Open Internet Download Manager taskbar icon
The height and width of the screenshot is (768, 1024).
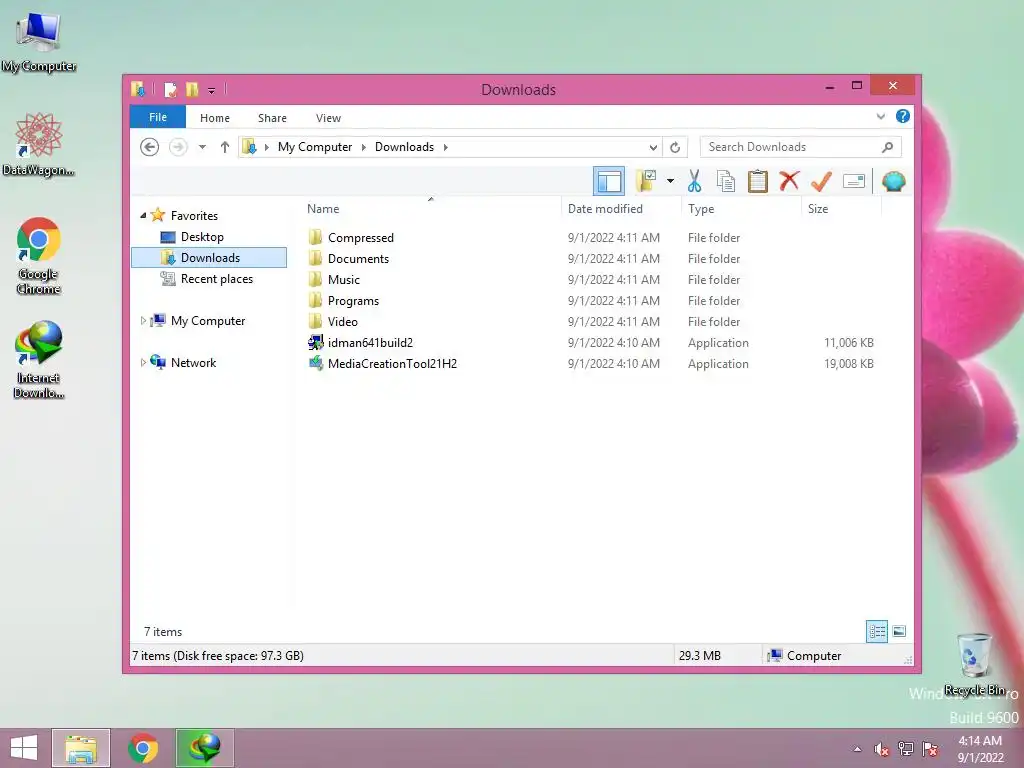(204, 748)
